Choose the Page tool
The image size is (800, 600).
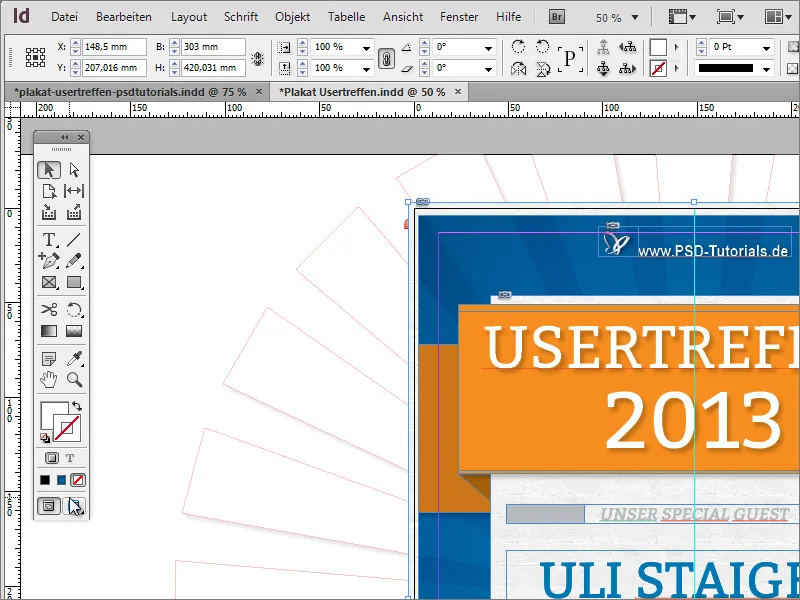49,191
